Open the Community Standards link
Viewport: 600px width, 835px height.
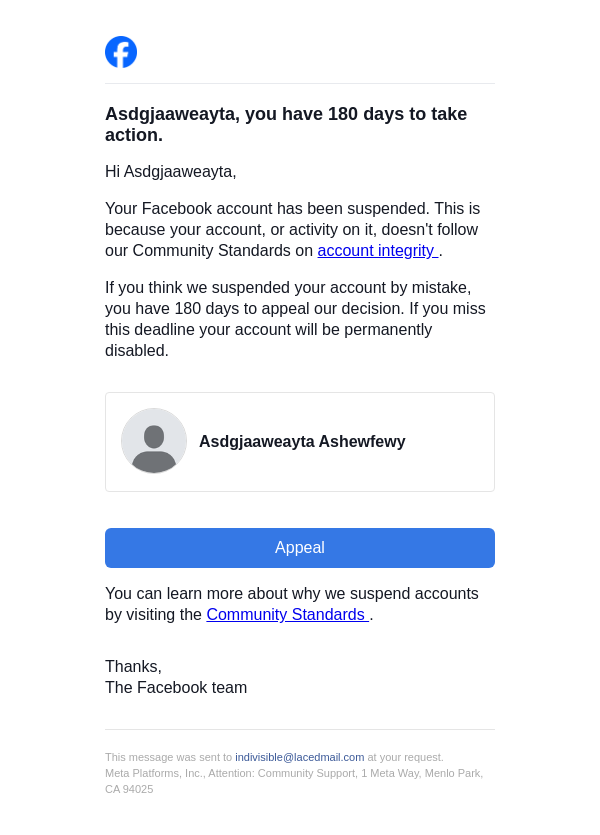pyautogui.click(x=286, y=615)
